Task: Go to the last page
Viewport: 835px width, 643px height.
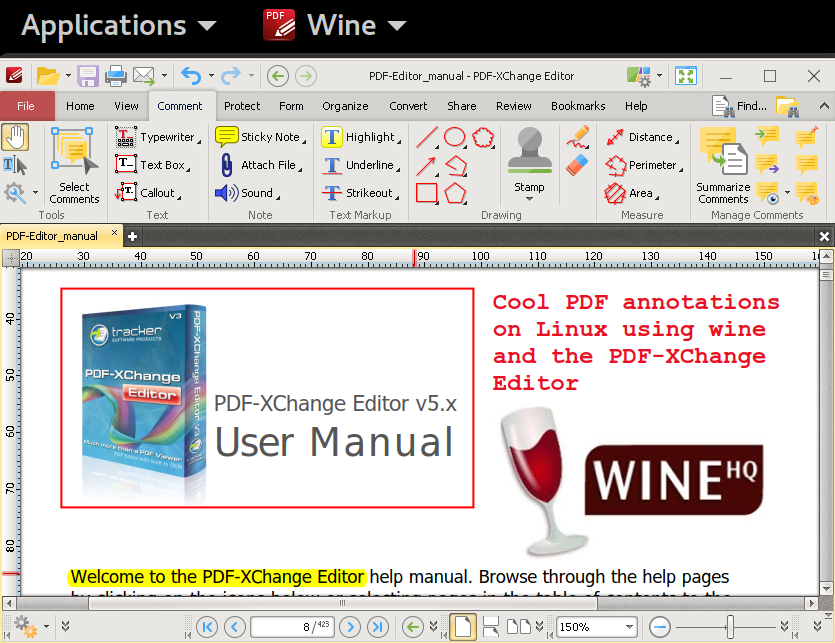Action: (378, 627)
